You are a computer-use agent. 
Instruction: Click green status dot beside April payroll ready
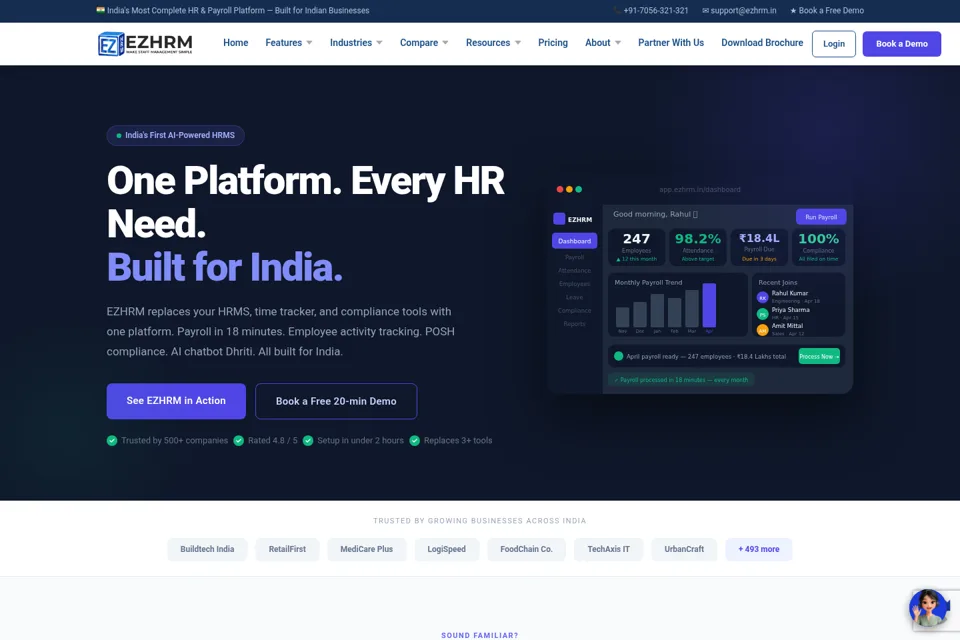[618, 356]
